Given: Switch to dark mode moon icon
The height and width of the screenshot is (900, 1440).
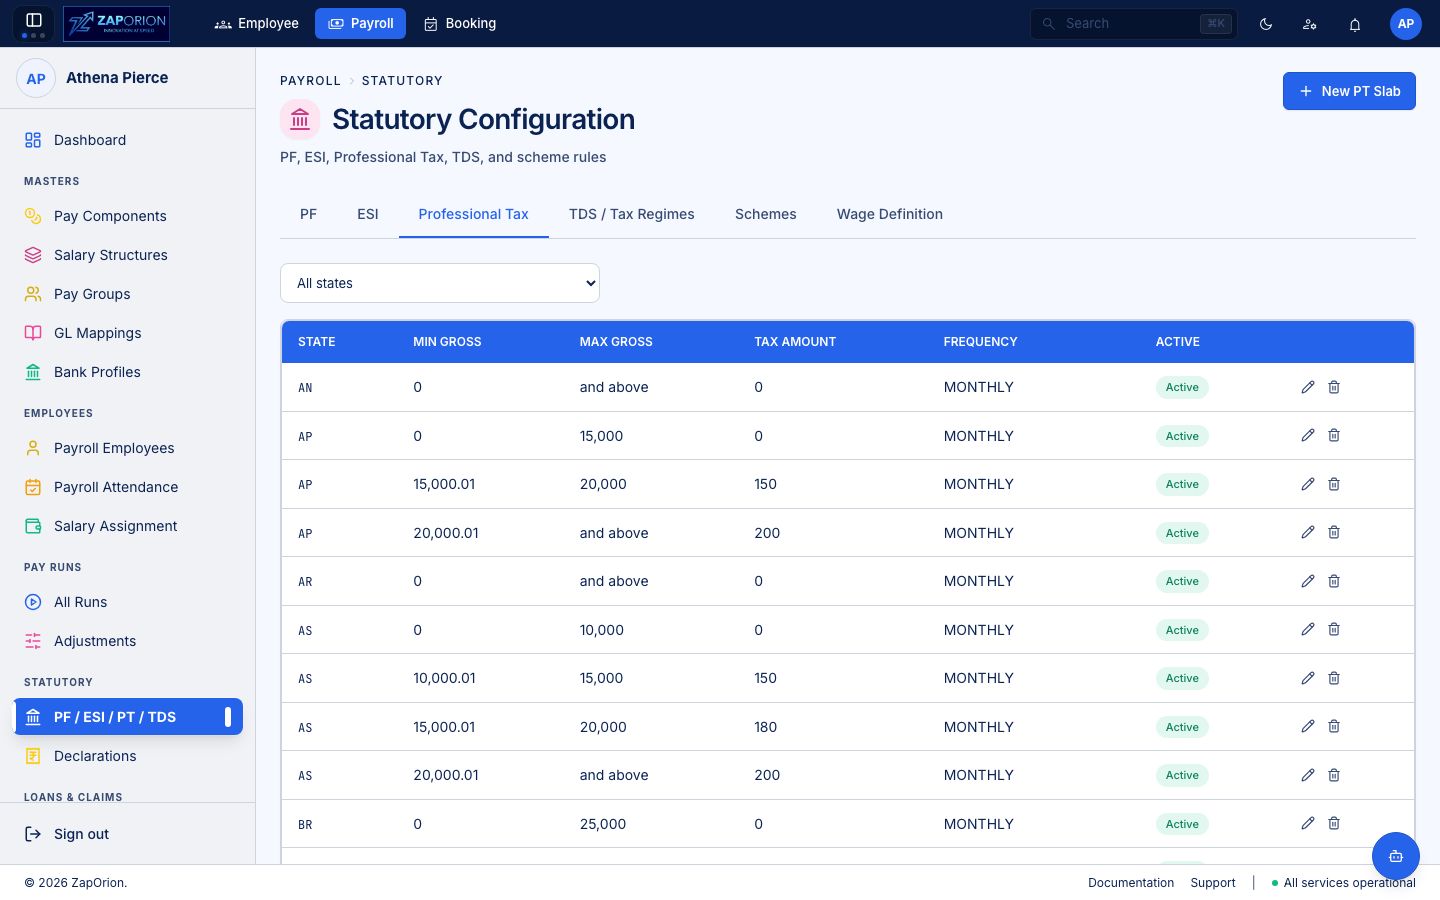Looking at the screenshot, I should (1266, 24).
